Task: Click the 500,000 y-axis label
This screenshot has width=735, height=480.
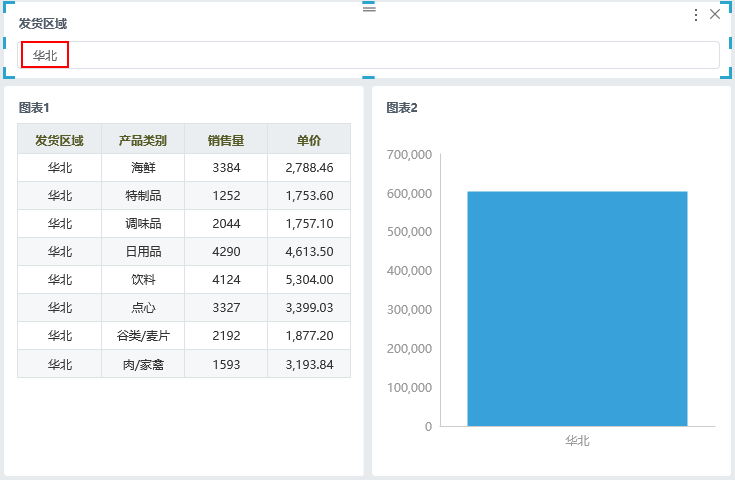Action: tap(409, 232)
